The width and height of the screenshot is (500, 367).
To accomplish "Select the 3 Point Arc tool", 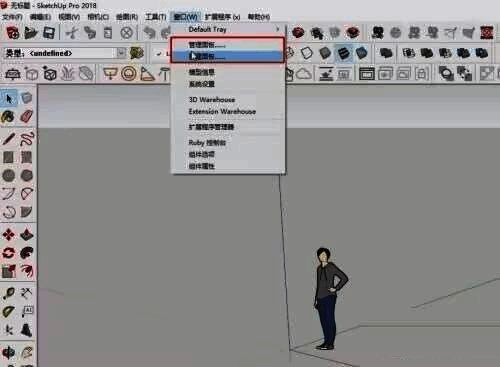I will click(8, 212).
